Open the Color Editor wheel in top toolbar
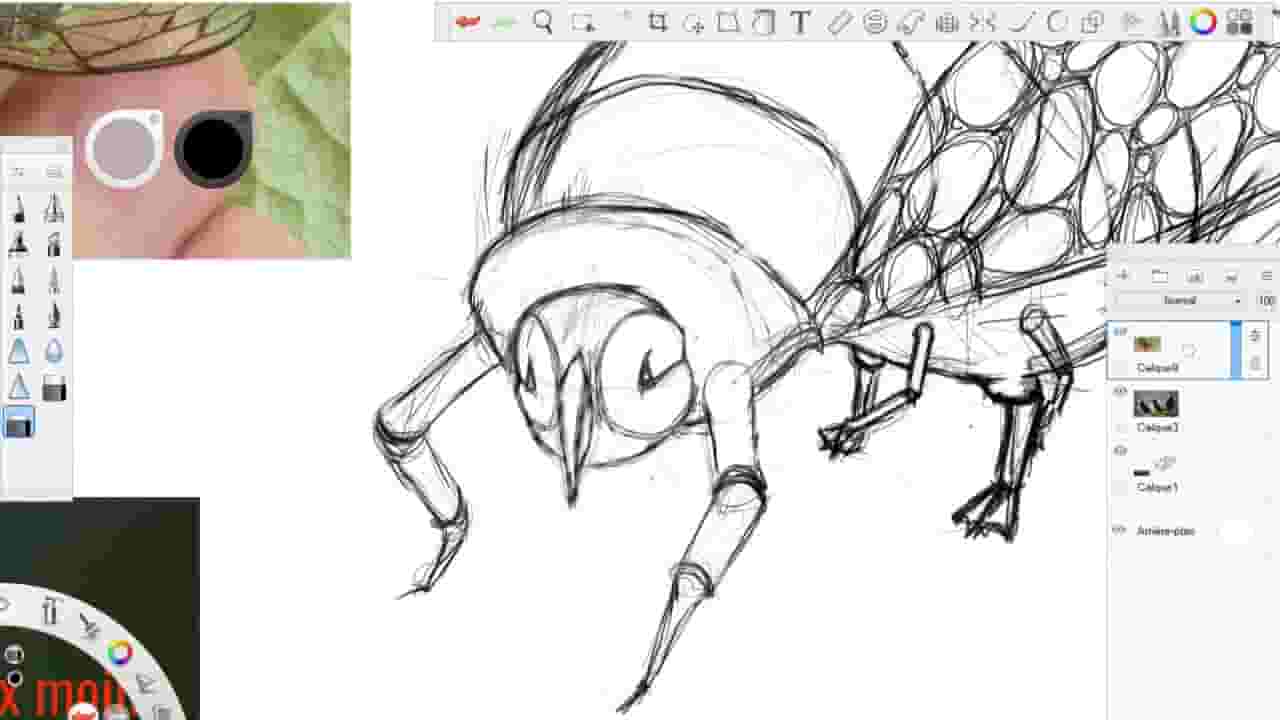Image resolution: width=1280 pixels, height=720 pixels. [x=1203, y=22]
